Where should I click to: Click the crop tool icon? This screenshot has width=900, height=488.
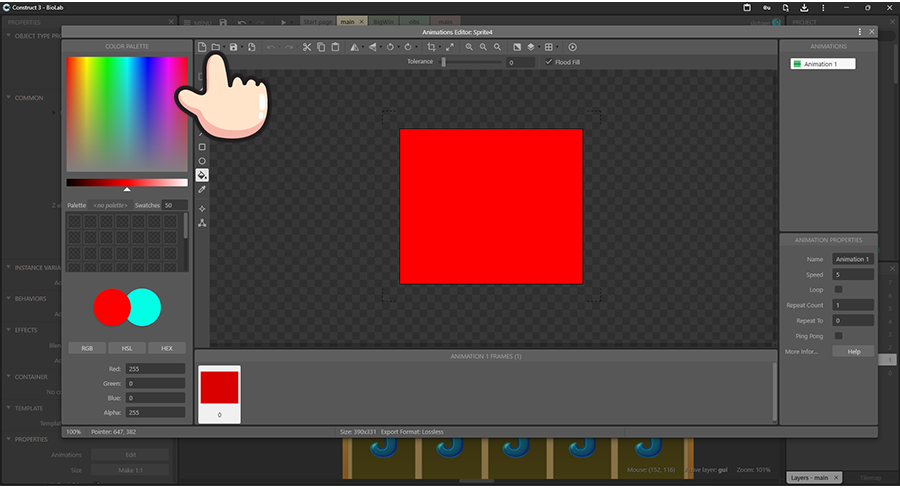pos(431,47)
